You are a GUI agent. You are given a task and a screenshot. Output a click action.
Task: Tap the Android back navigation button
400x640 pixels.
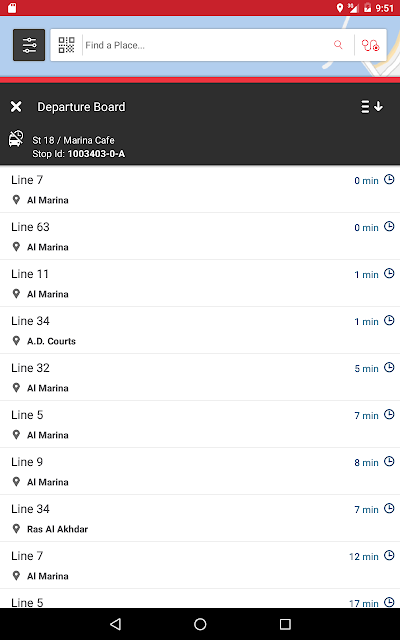(x=116, y=624)
